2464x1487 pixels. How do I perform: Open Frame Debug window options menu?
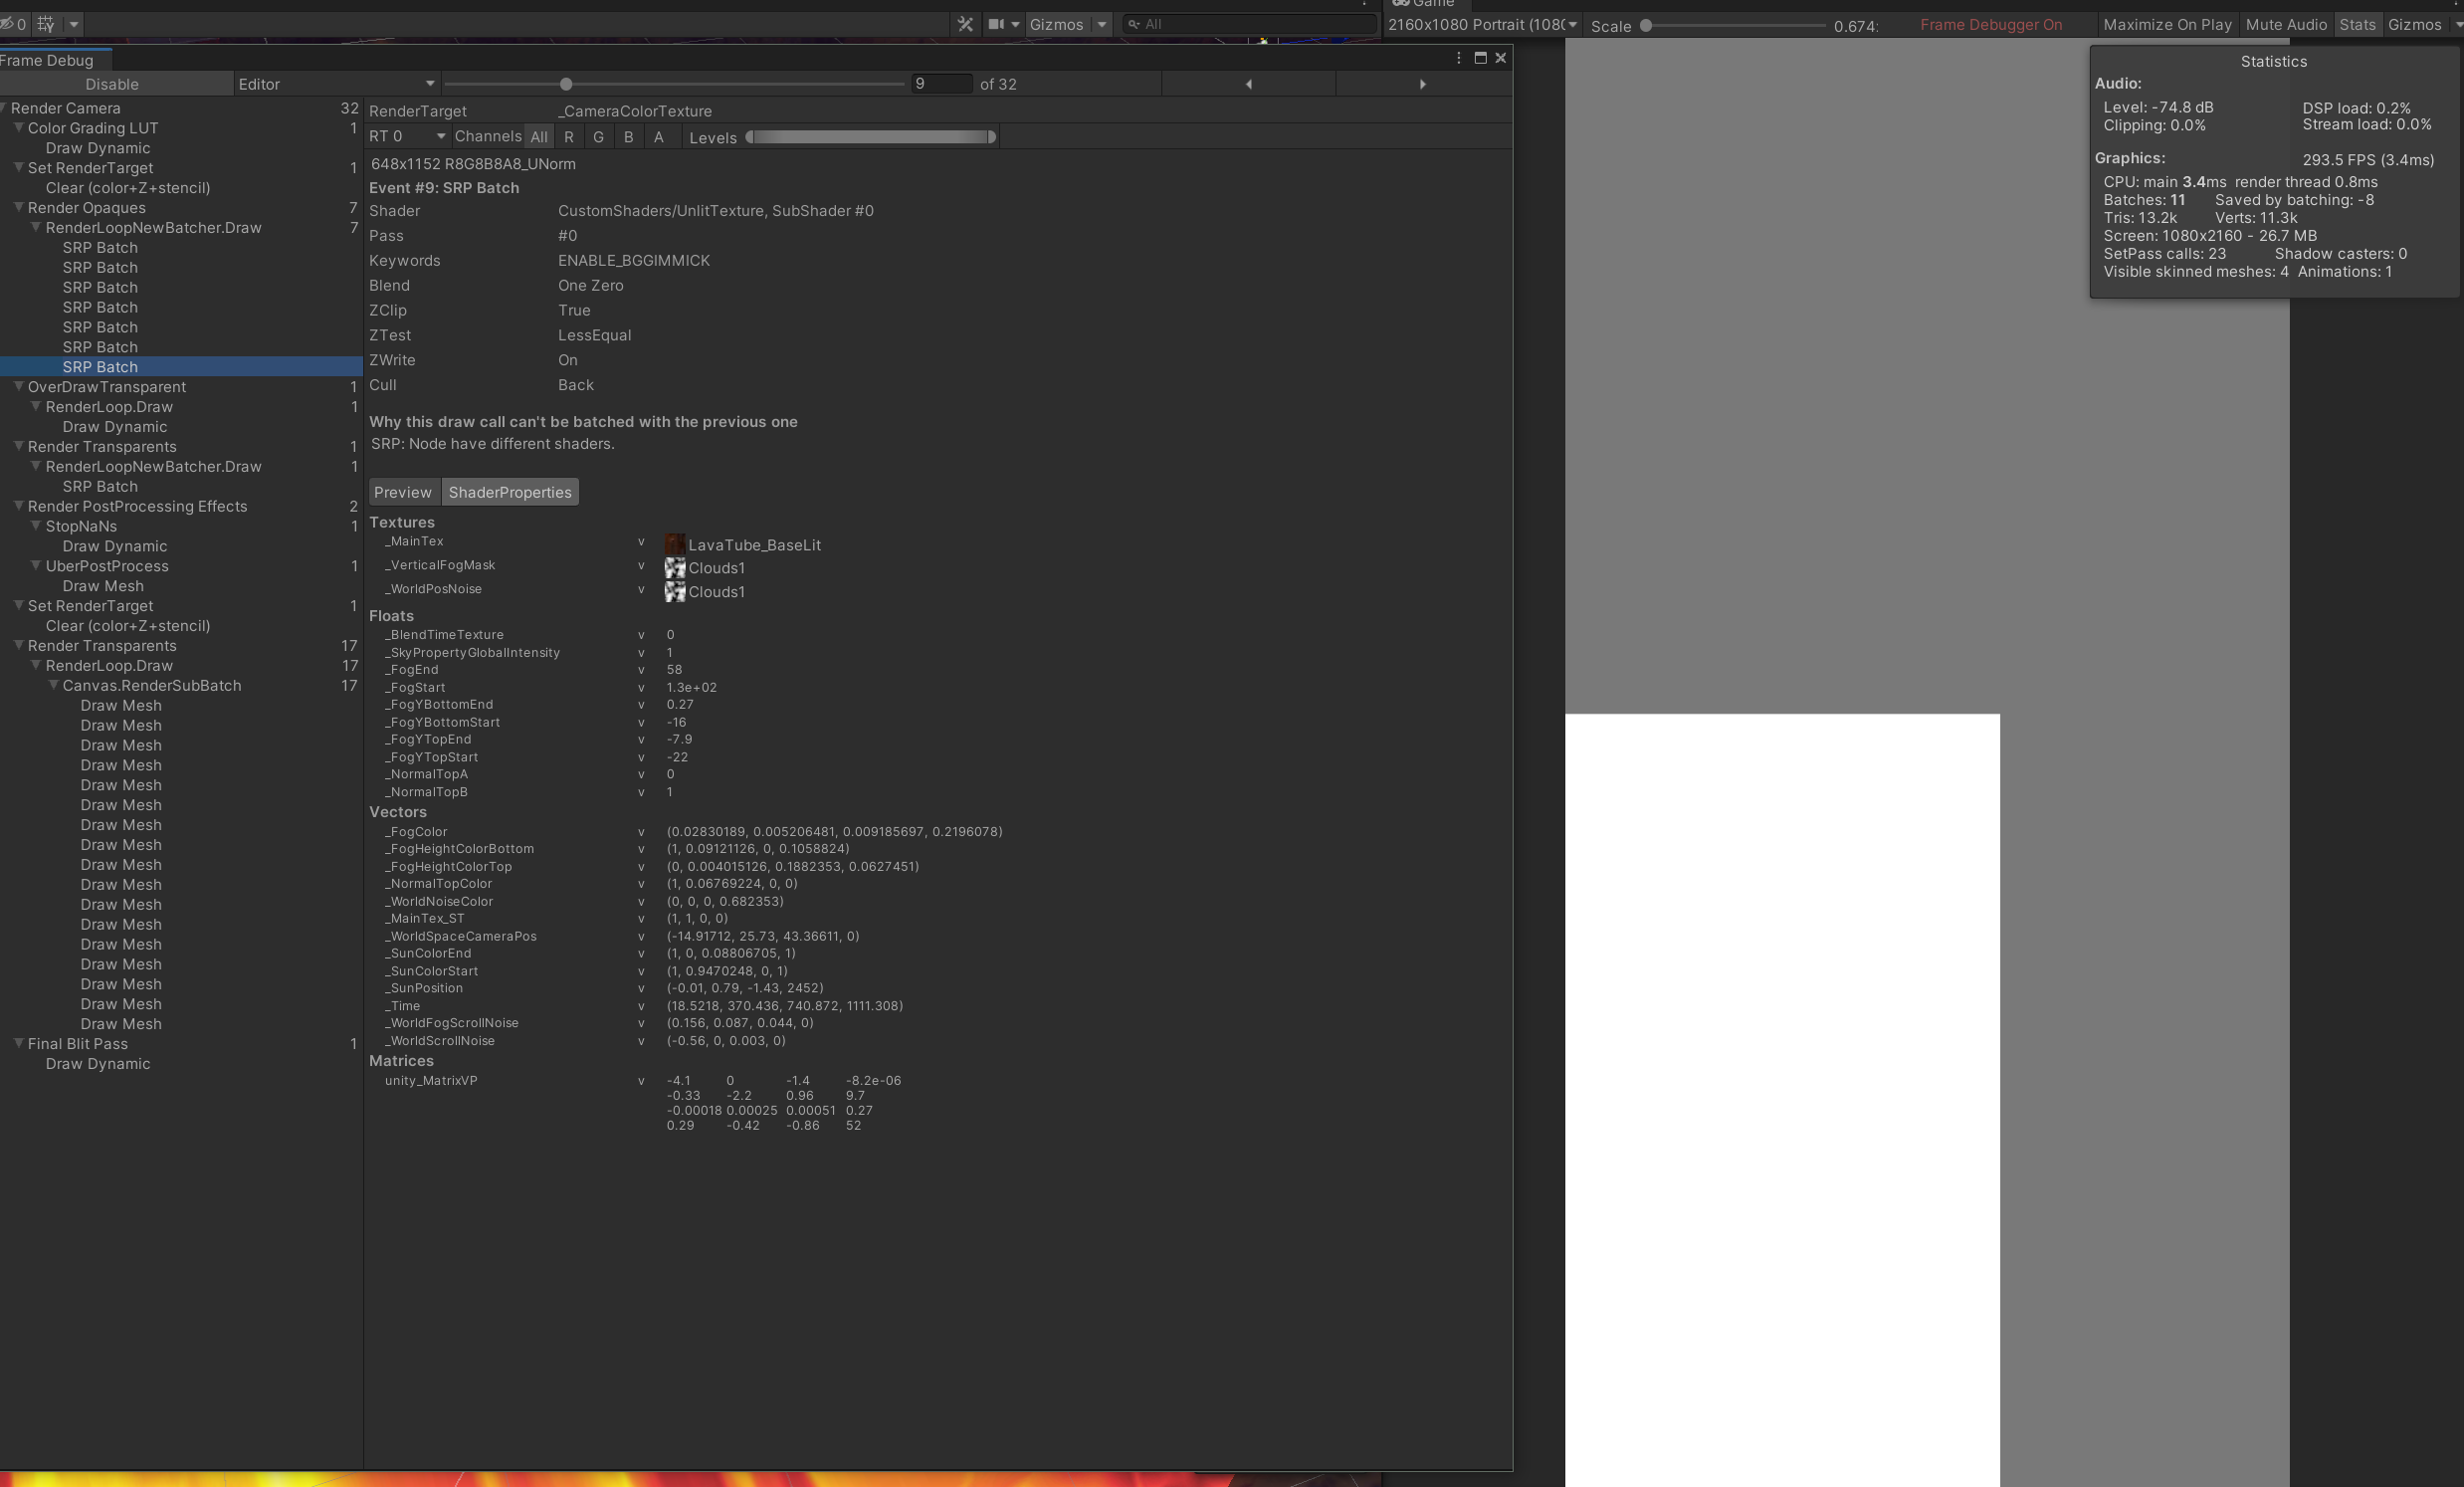[x=1458, y=58]
